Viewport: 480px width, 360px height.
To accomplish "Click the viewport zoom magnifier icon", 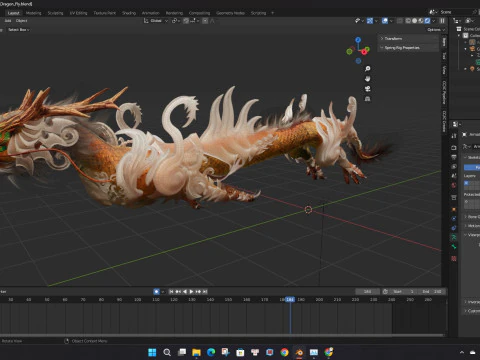I will click(x=367, y=69).
